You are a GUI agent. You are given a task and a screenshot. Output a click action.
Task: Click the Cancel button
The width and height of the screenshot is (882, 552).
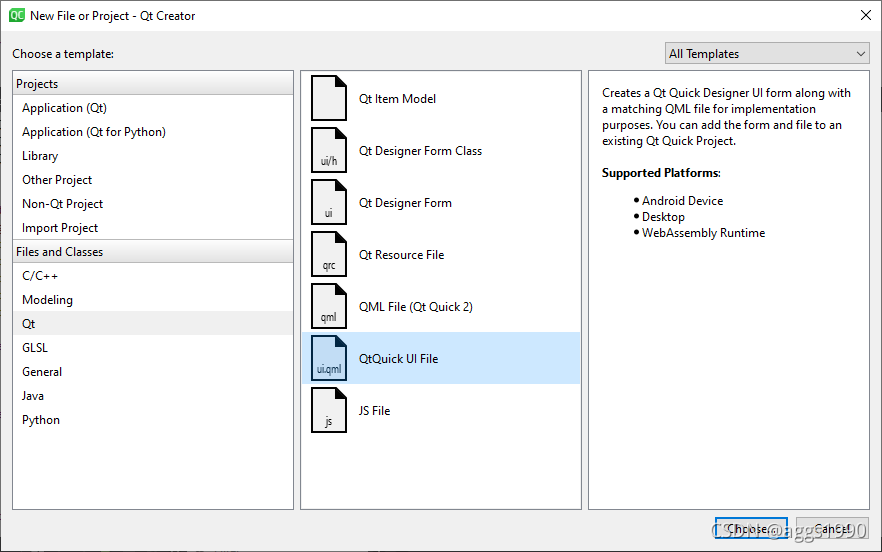832,528
